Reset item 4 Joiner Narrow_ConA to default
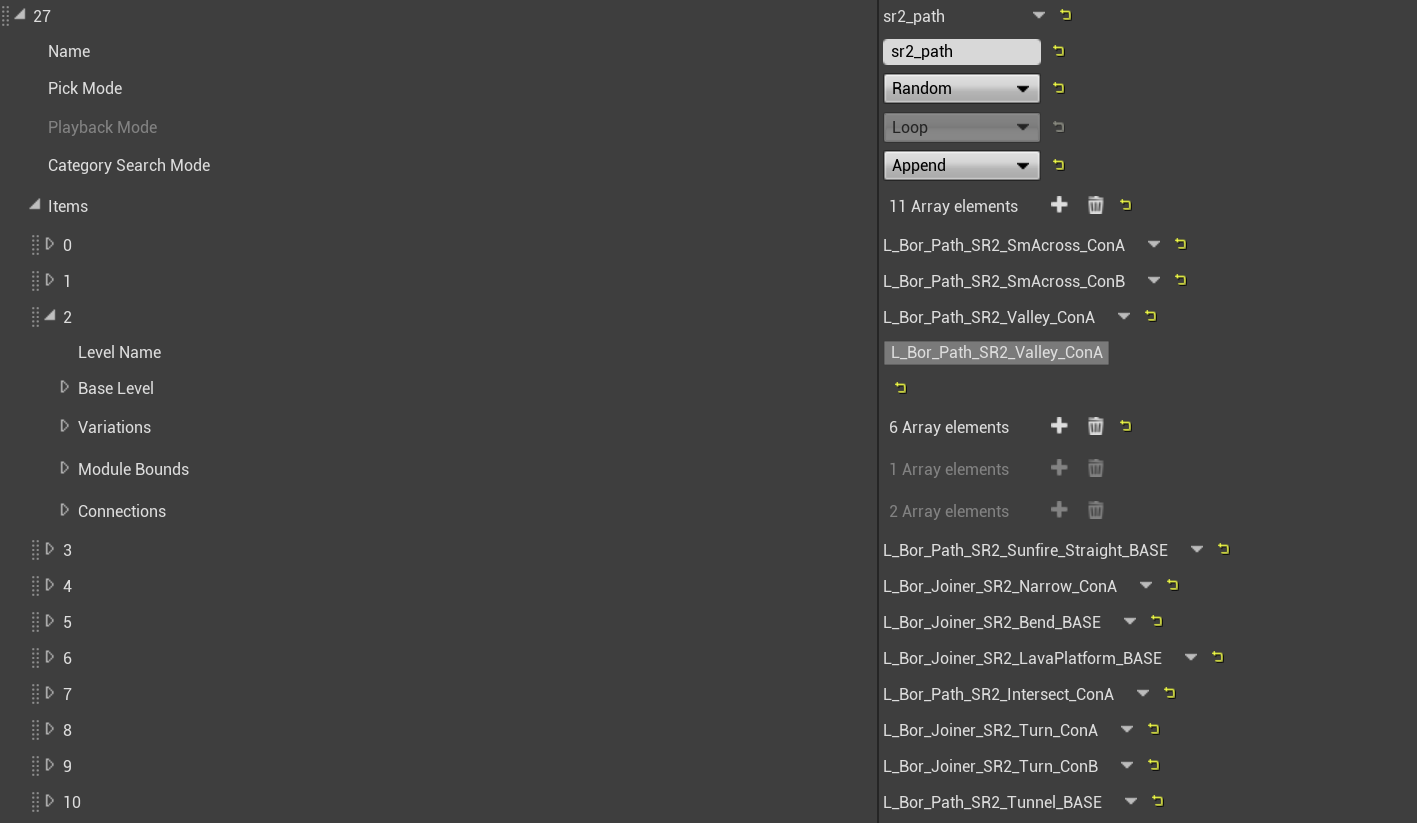 tap(1173, 585)
